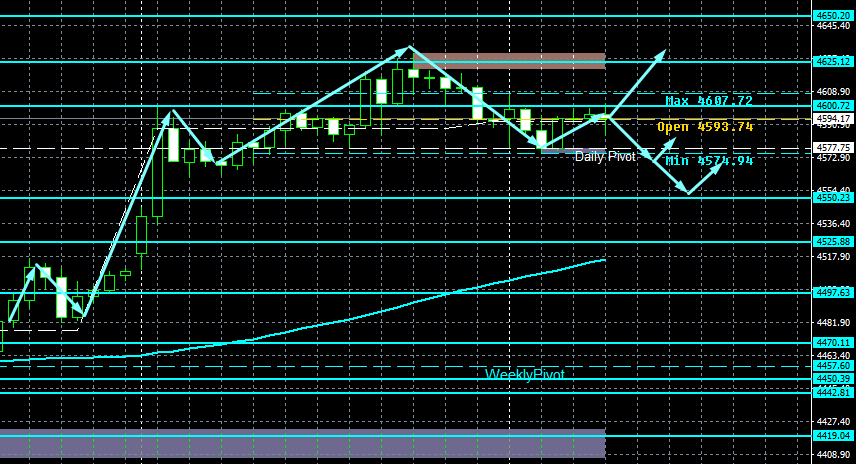Select the current price 4594.17 label

(x=834, y=118)
